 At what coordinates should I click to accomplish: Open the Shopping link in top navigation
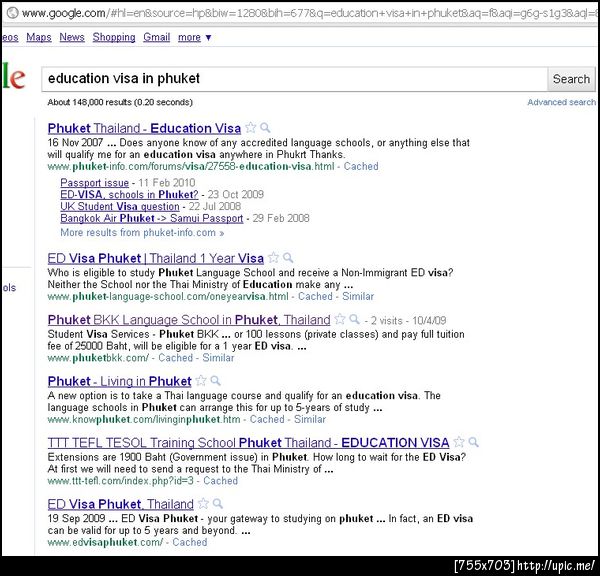coord(114,37)
